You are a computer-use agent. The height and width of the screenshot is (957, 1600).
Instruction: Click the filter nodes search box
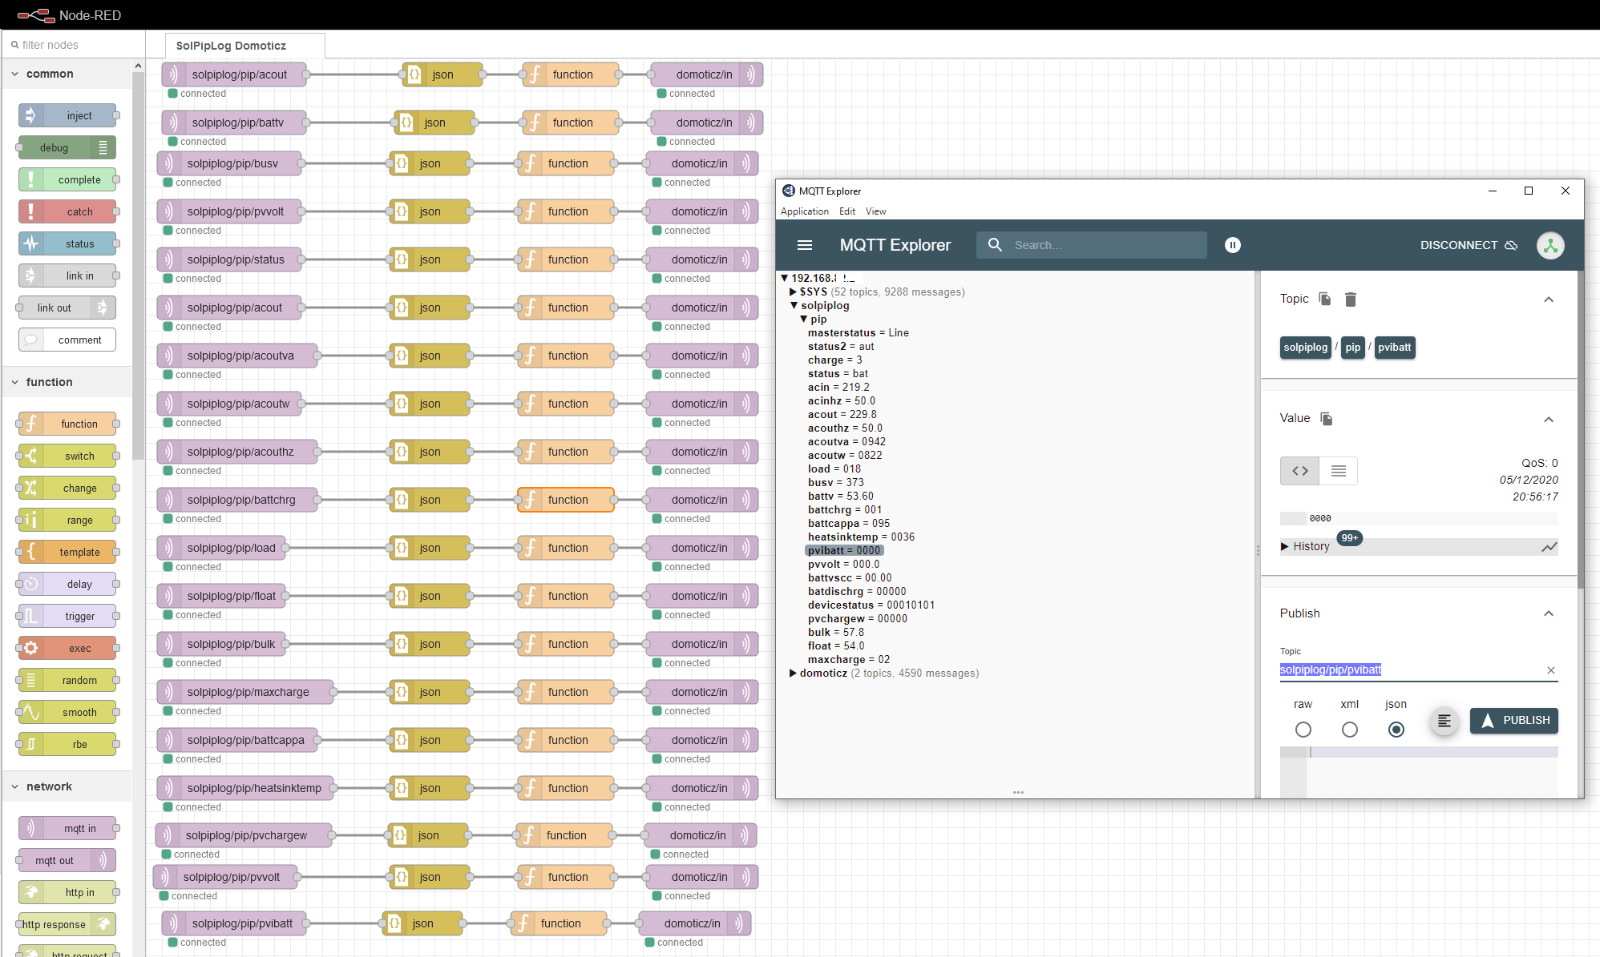pyautogui.click(x=72, y=45)
